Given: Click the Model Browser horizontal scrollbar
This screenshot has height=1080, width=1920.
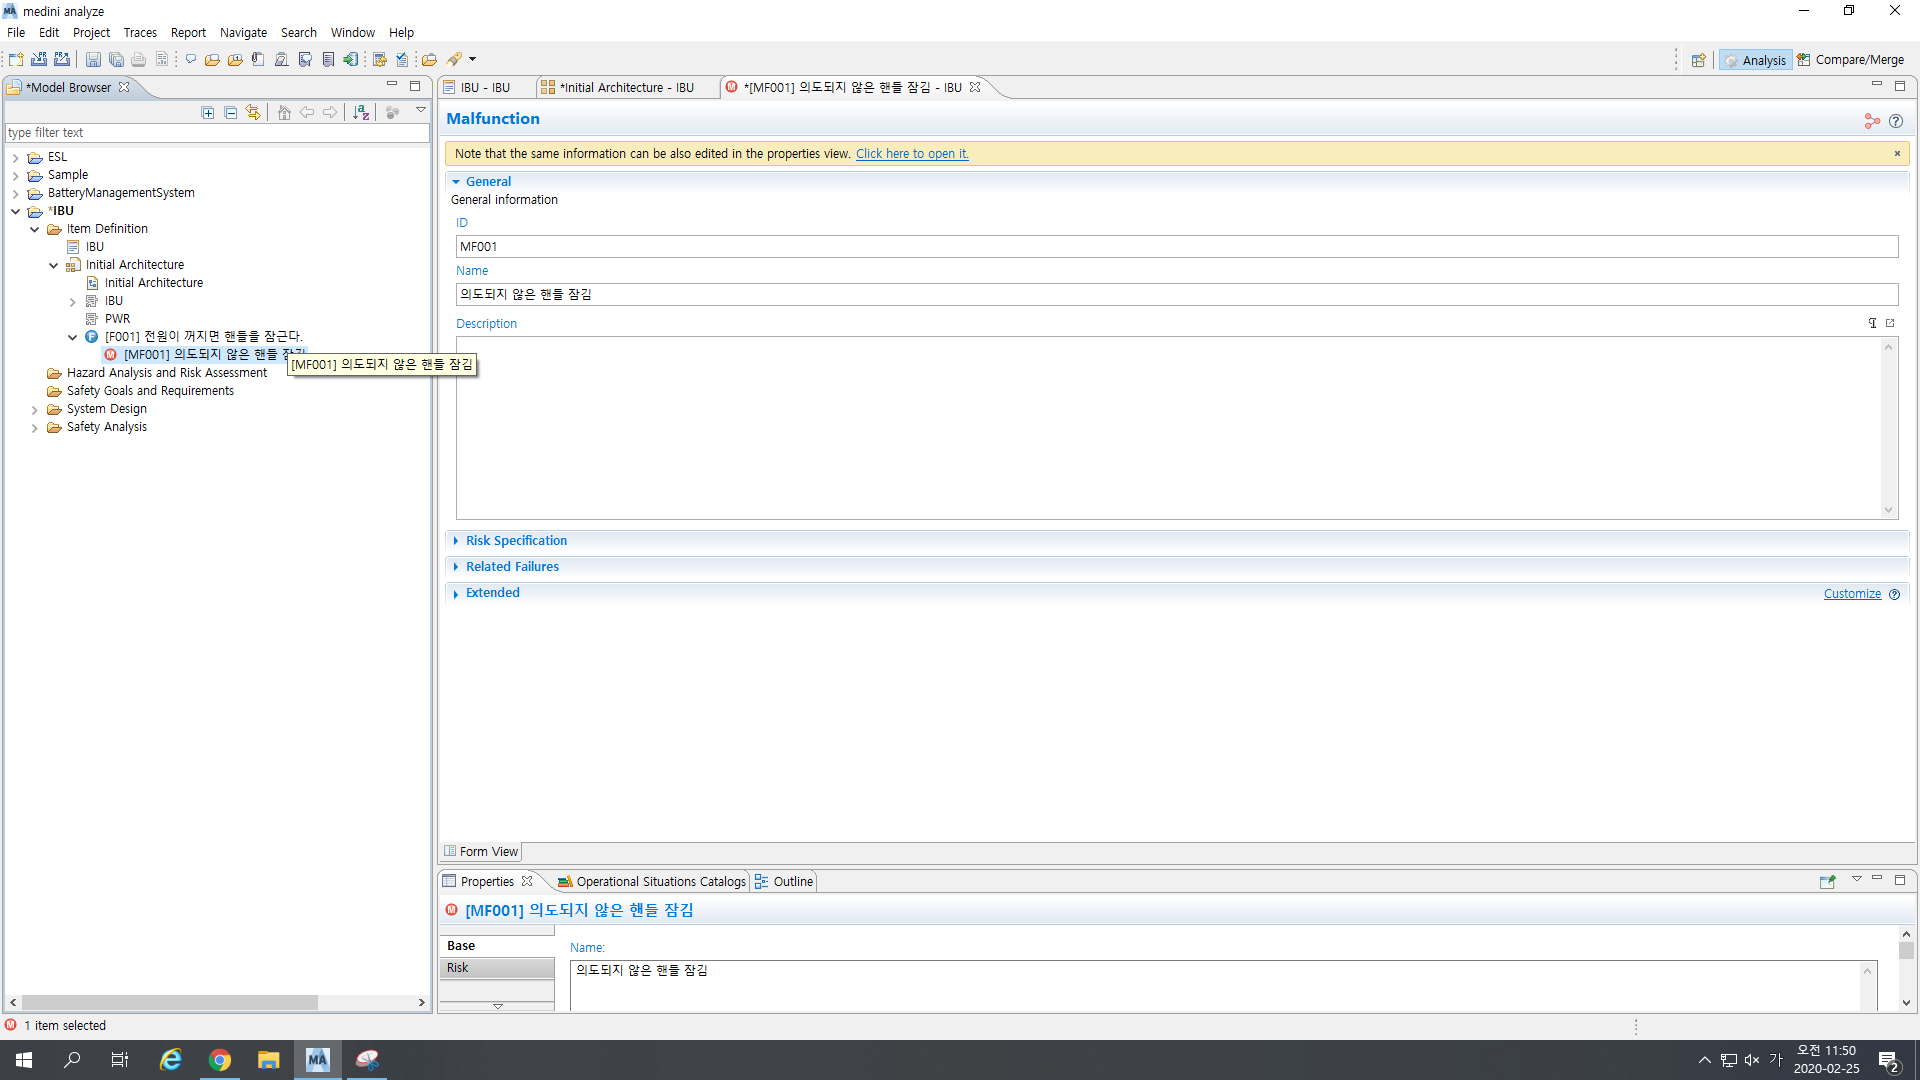Looking at the screenshot, I should [170, 1002].
